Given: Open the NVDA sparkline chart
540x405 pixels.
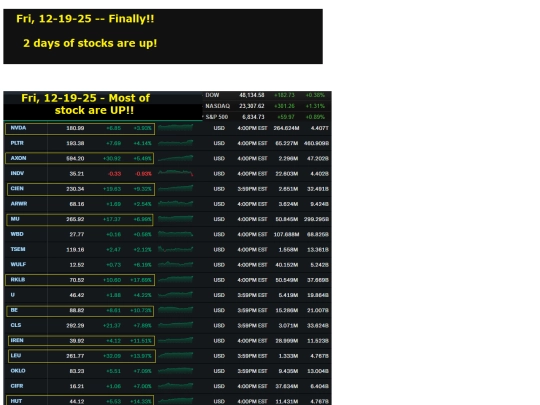Looking at the screenshot, I should (176, 128).
